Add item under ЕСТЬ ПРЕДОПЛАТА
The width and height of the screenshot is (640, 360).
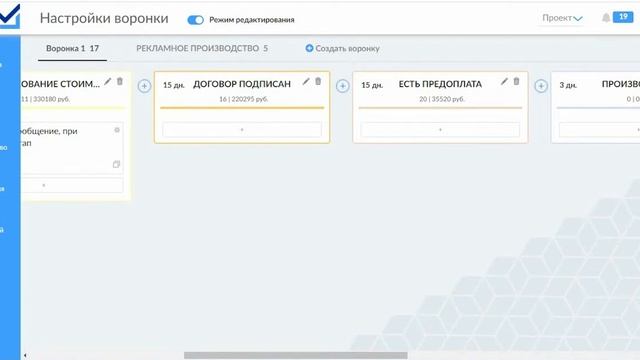440,130
